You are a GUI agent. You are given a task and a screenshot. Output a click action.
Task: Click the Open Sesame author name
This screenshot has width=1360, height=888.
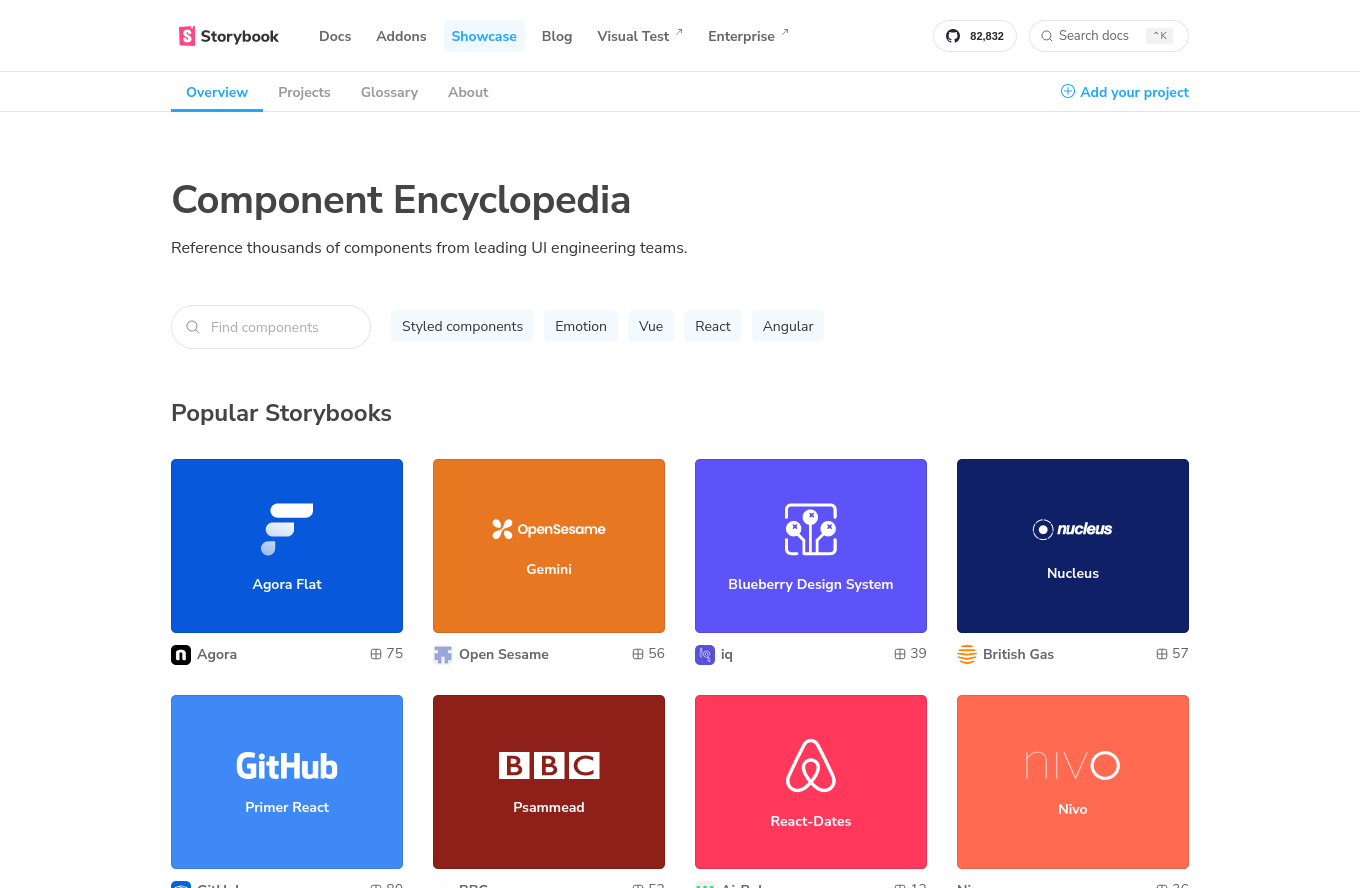pyautogui.click(x=504, y=654)
